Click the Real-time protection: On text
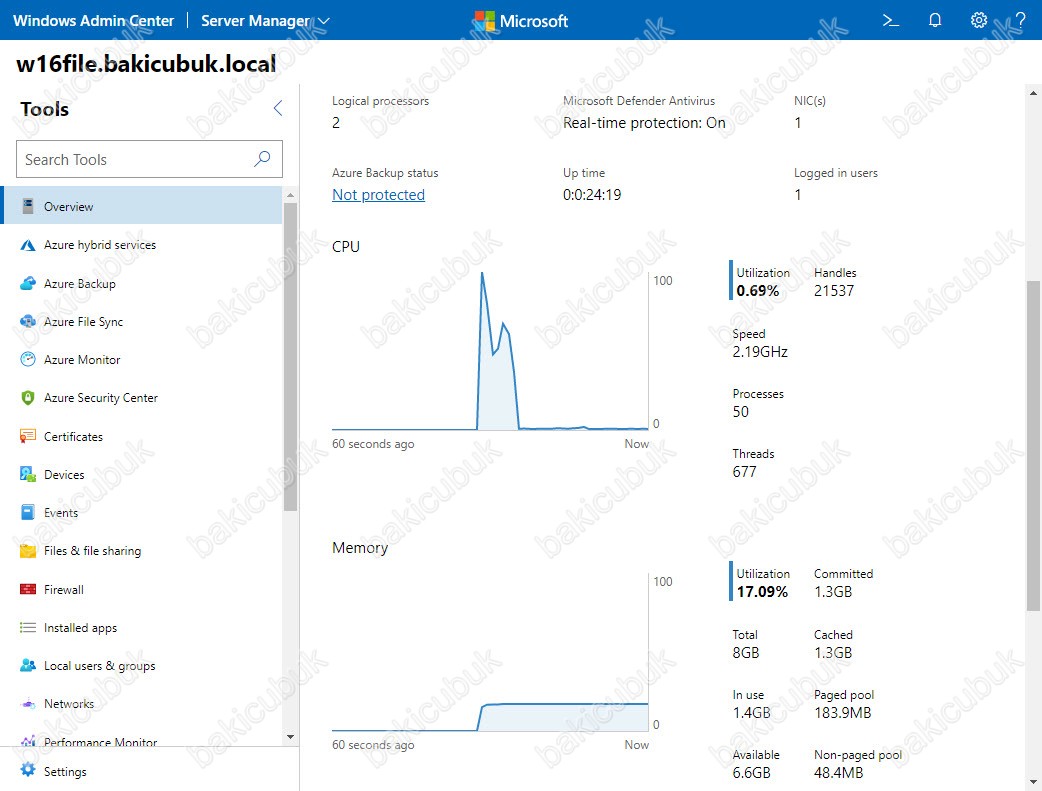This screenshot has height=791, width=1042. coord(644,123)
